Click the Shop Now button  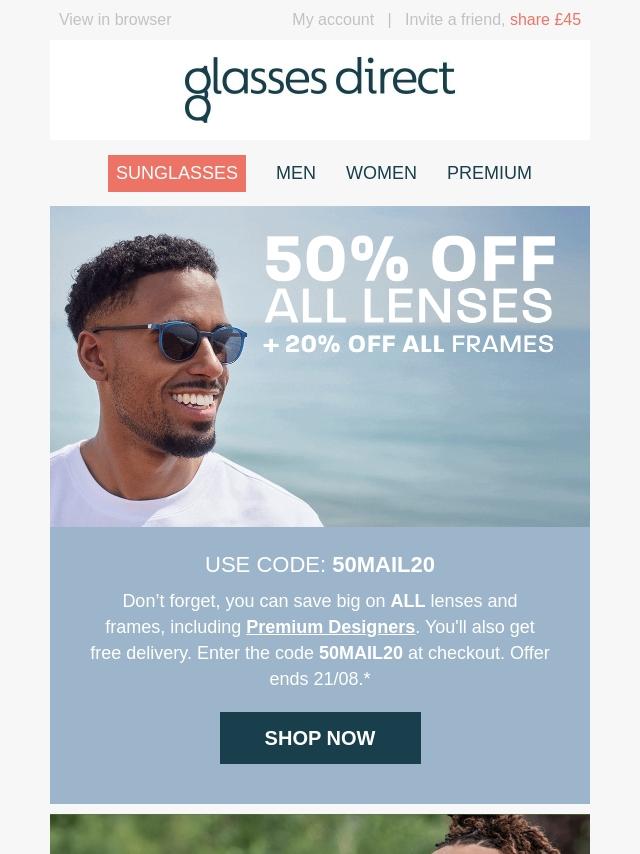coord(320,738)
